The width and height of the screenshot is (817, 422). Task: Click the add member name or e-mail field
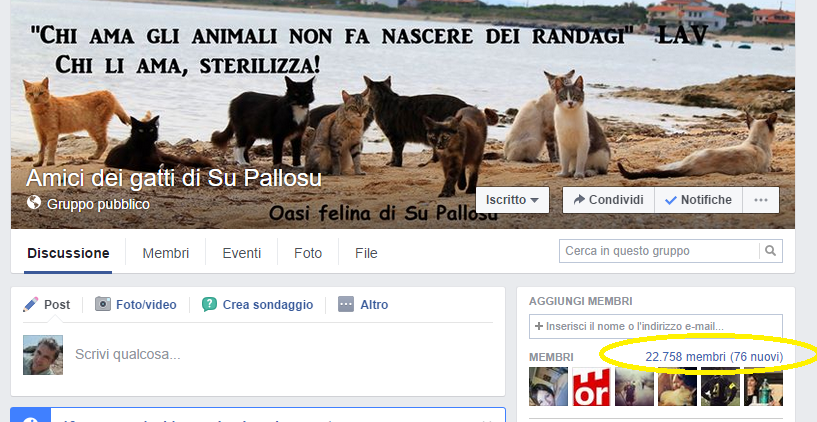coord(655,327)
